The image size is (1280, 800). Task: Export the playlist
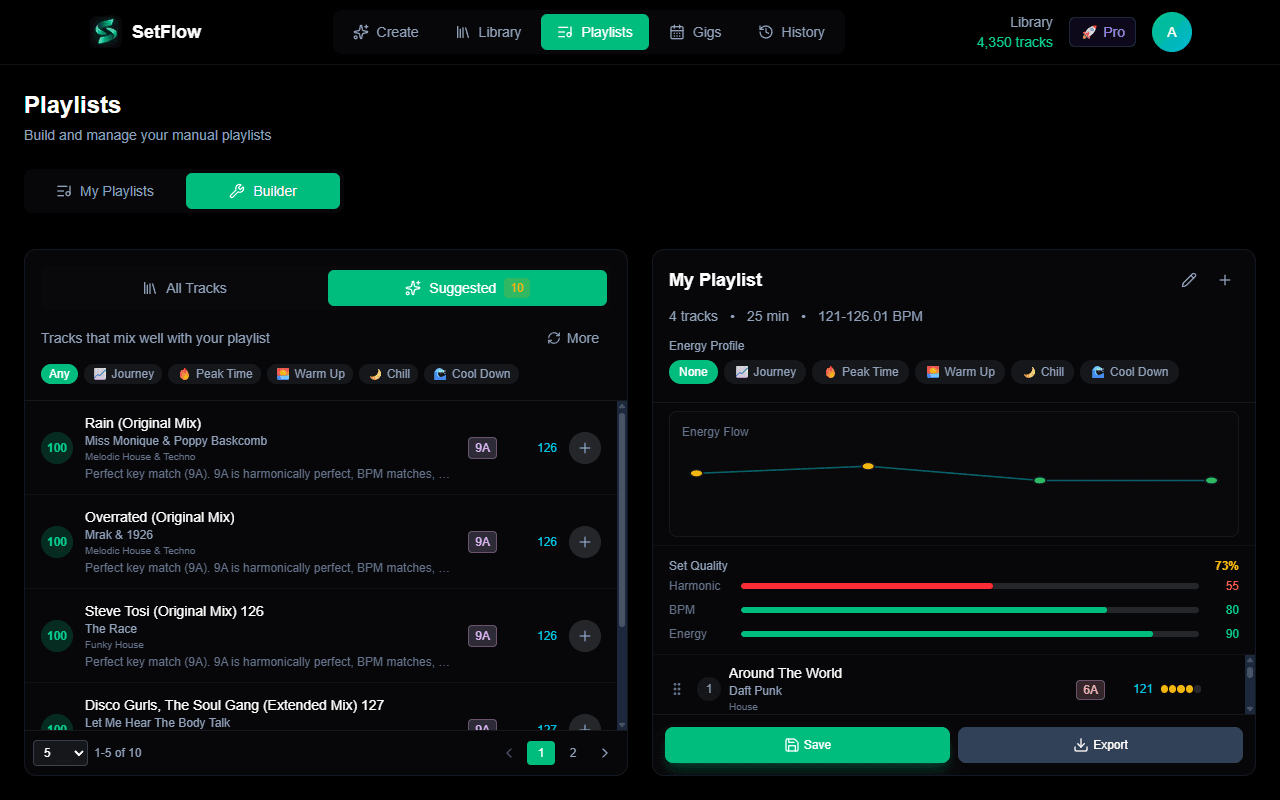1100,744
